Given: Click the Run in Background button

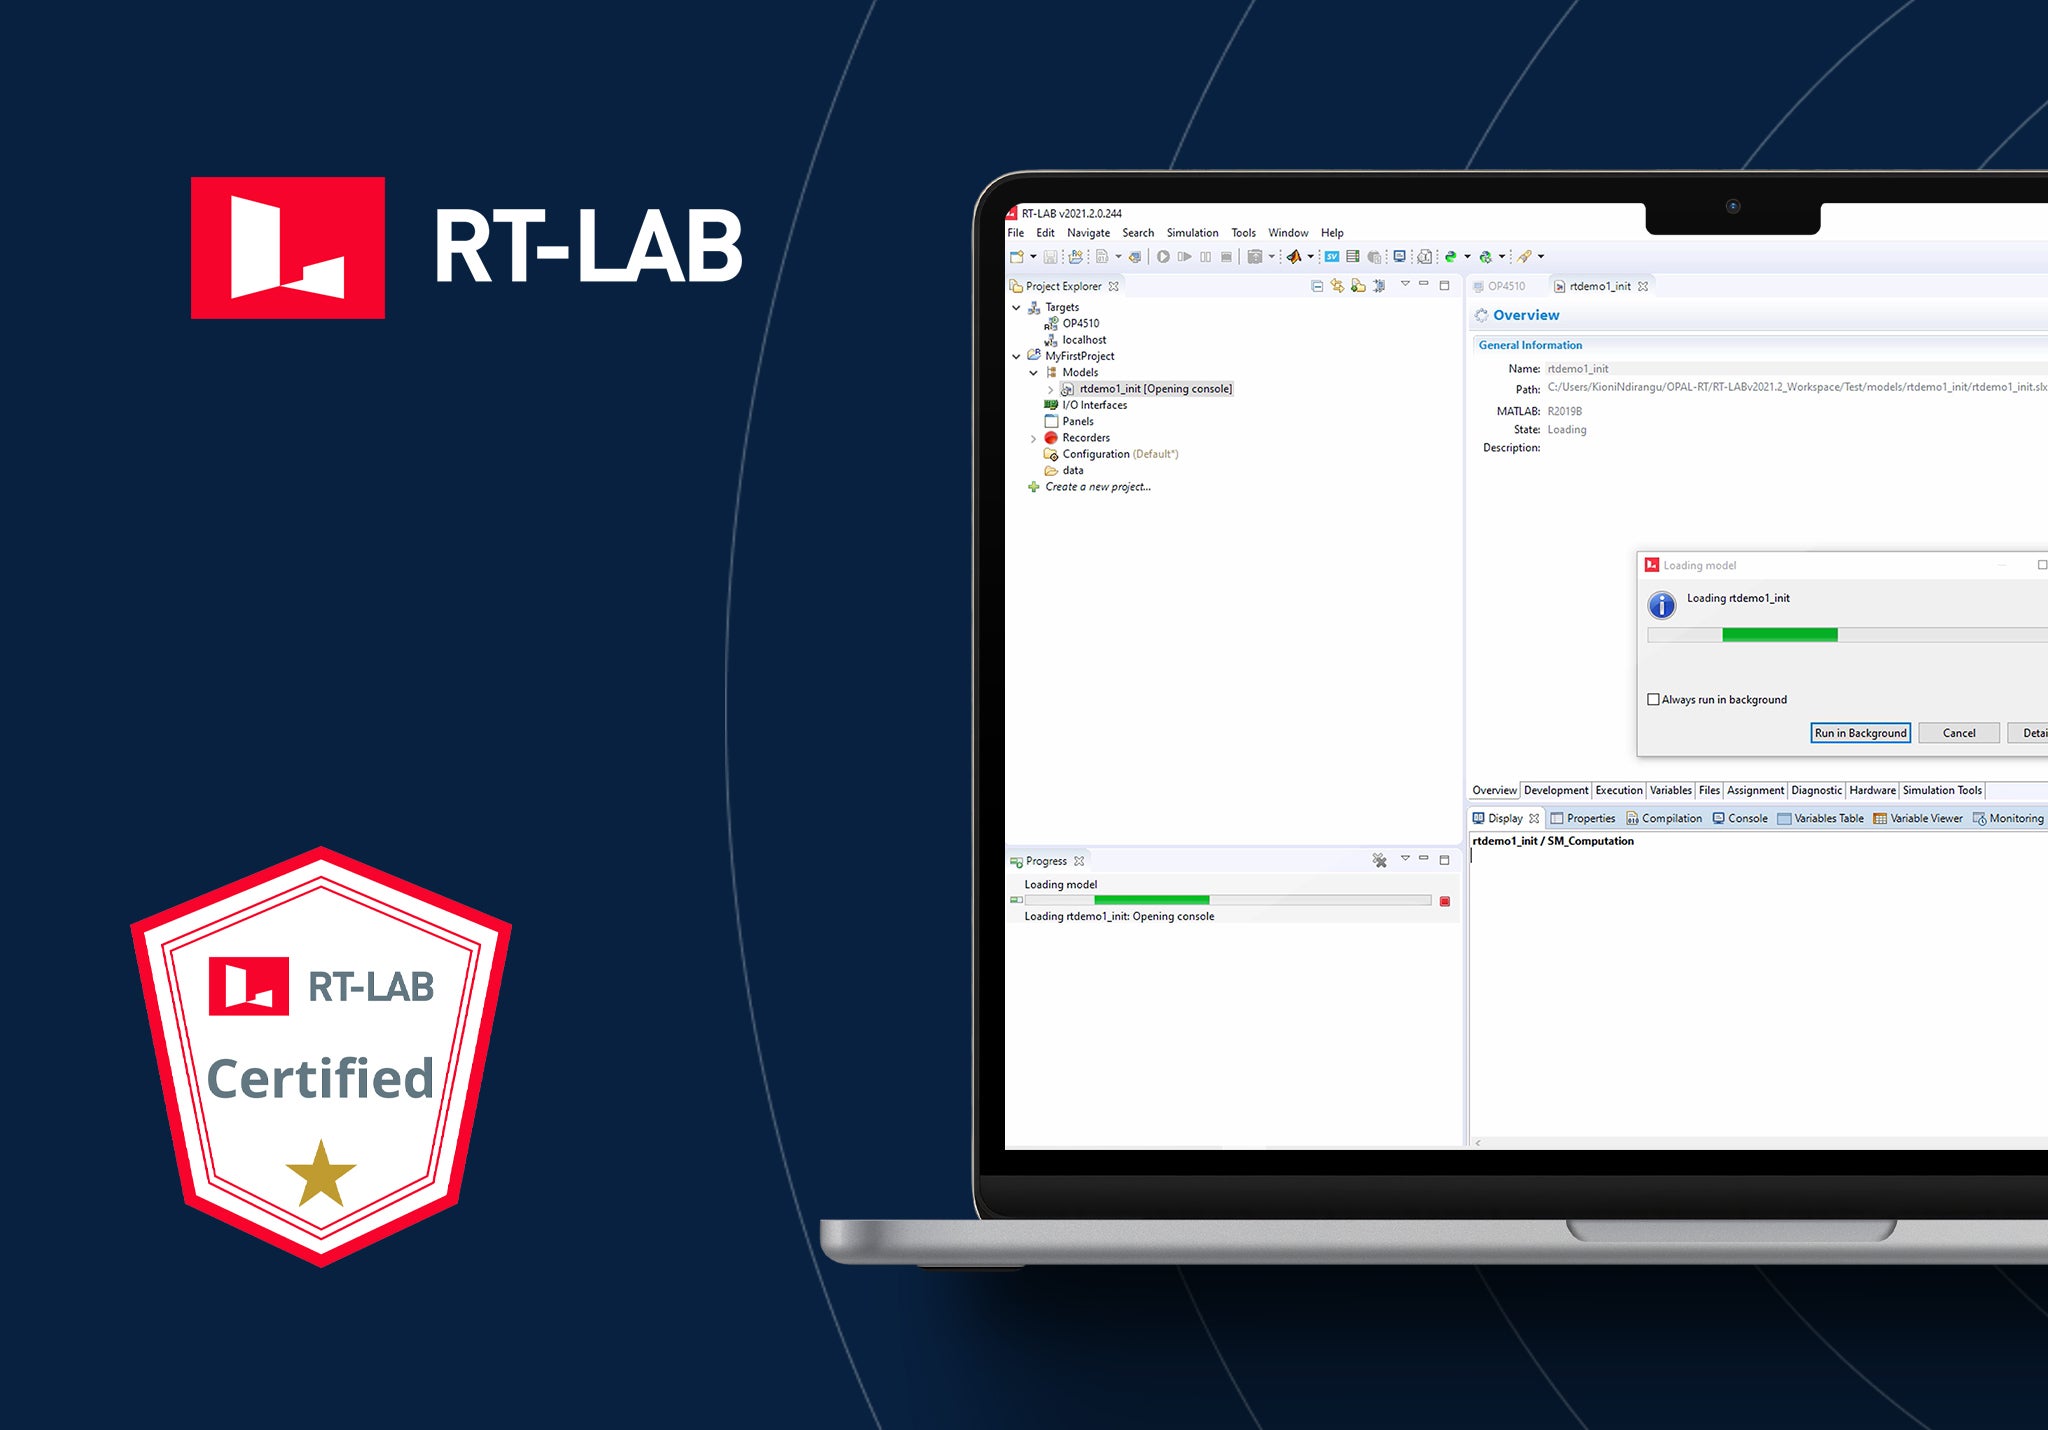Looking at the screenshot, I should tap(1860, 733).
